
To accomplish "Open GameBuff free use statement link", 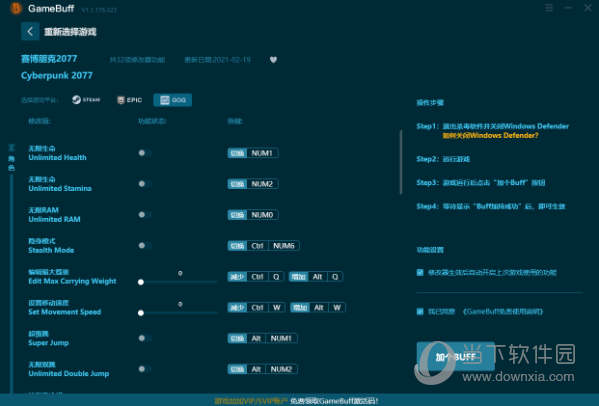I will 503,311.
